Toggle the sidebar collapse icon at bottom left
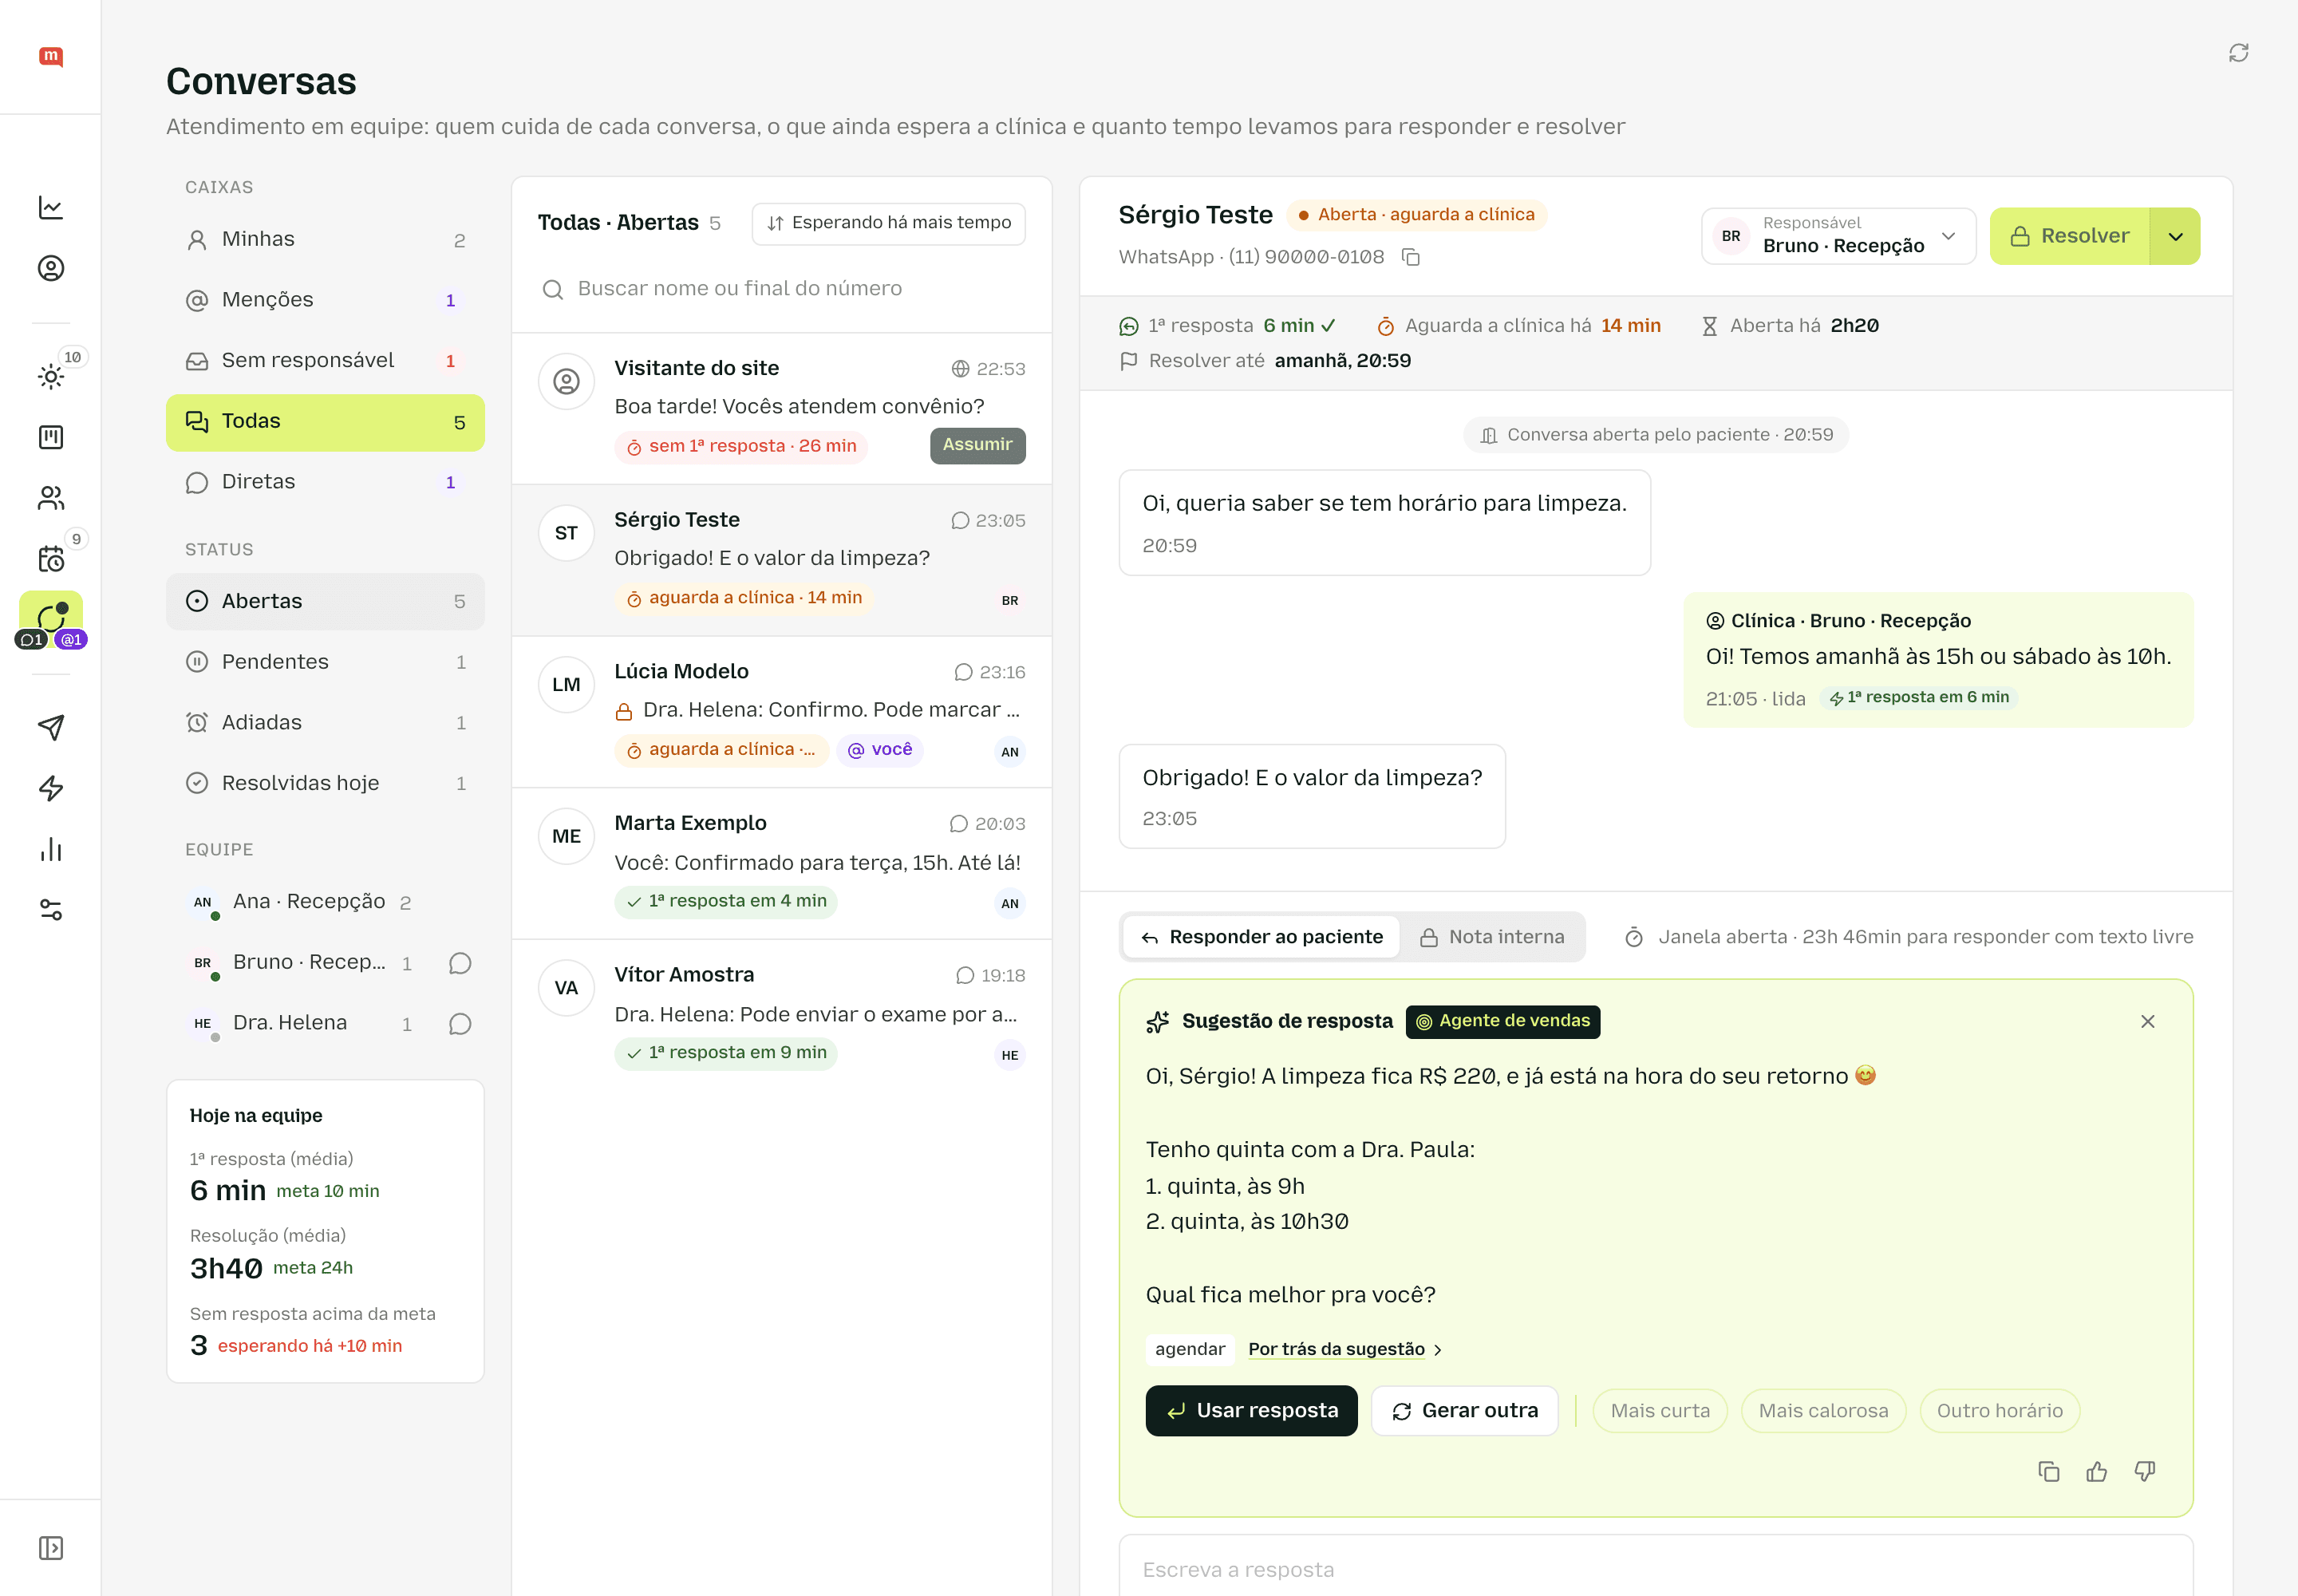The width and height of the screenshot is (2298, 1596). 51,1547
